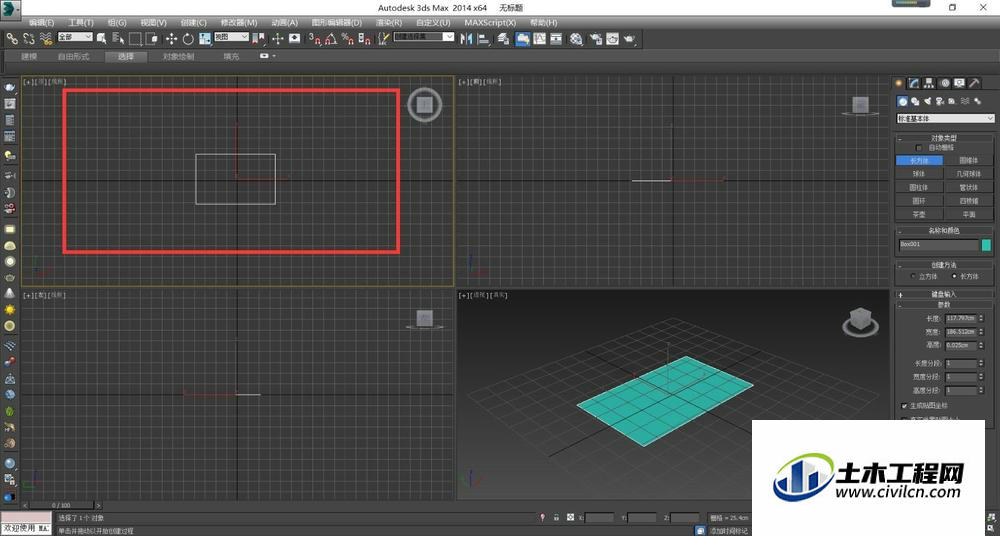
Task: Open the 标准基本体 category dropdown
Action: 945,119
